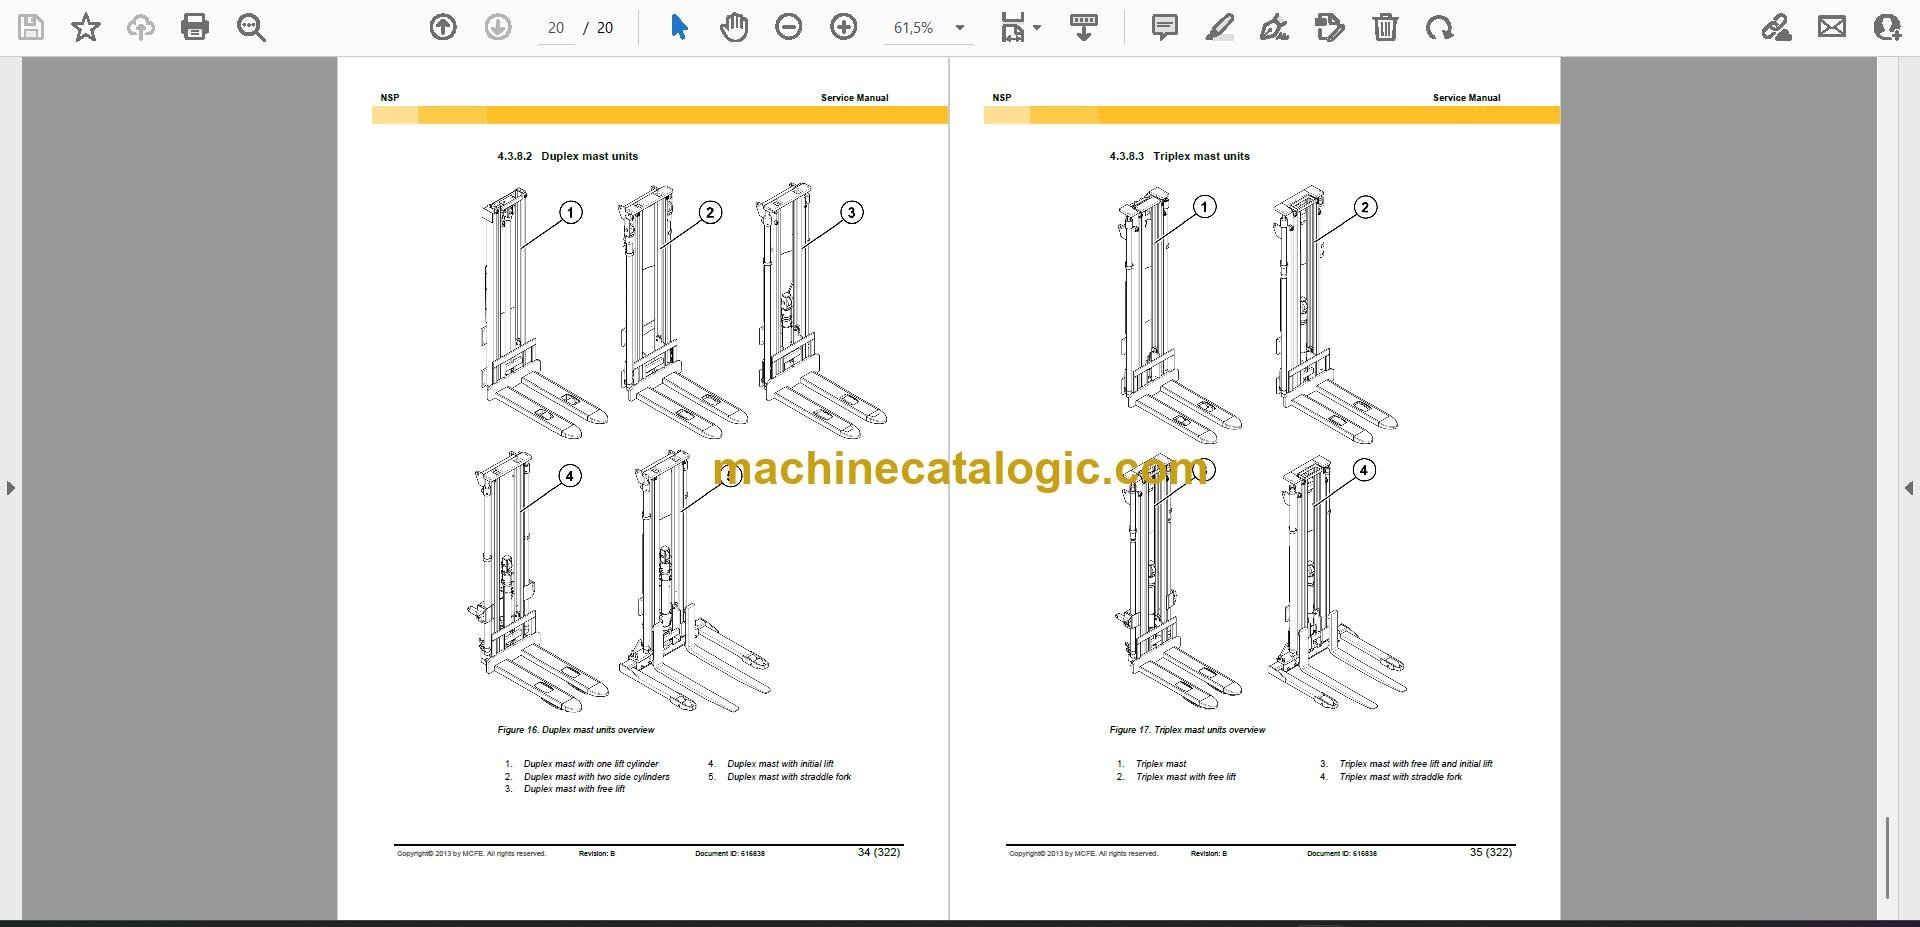Go to previous page arrow
The image size is (1920, 927).
(x=443, y=27)
